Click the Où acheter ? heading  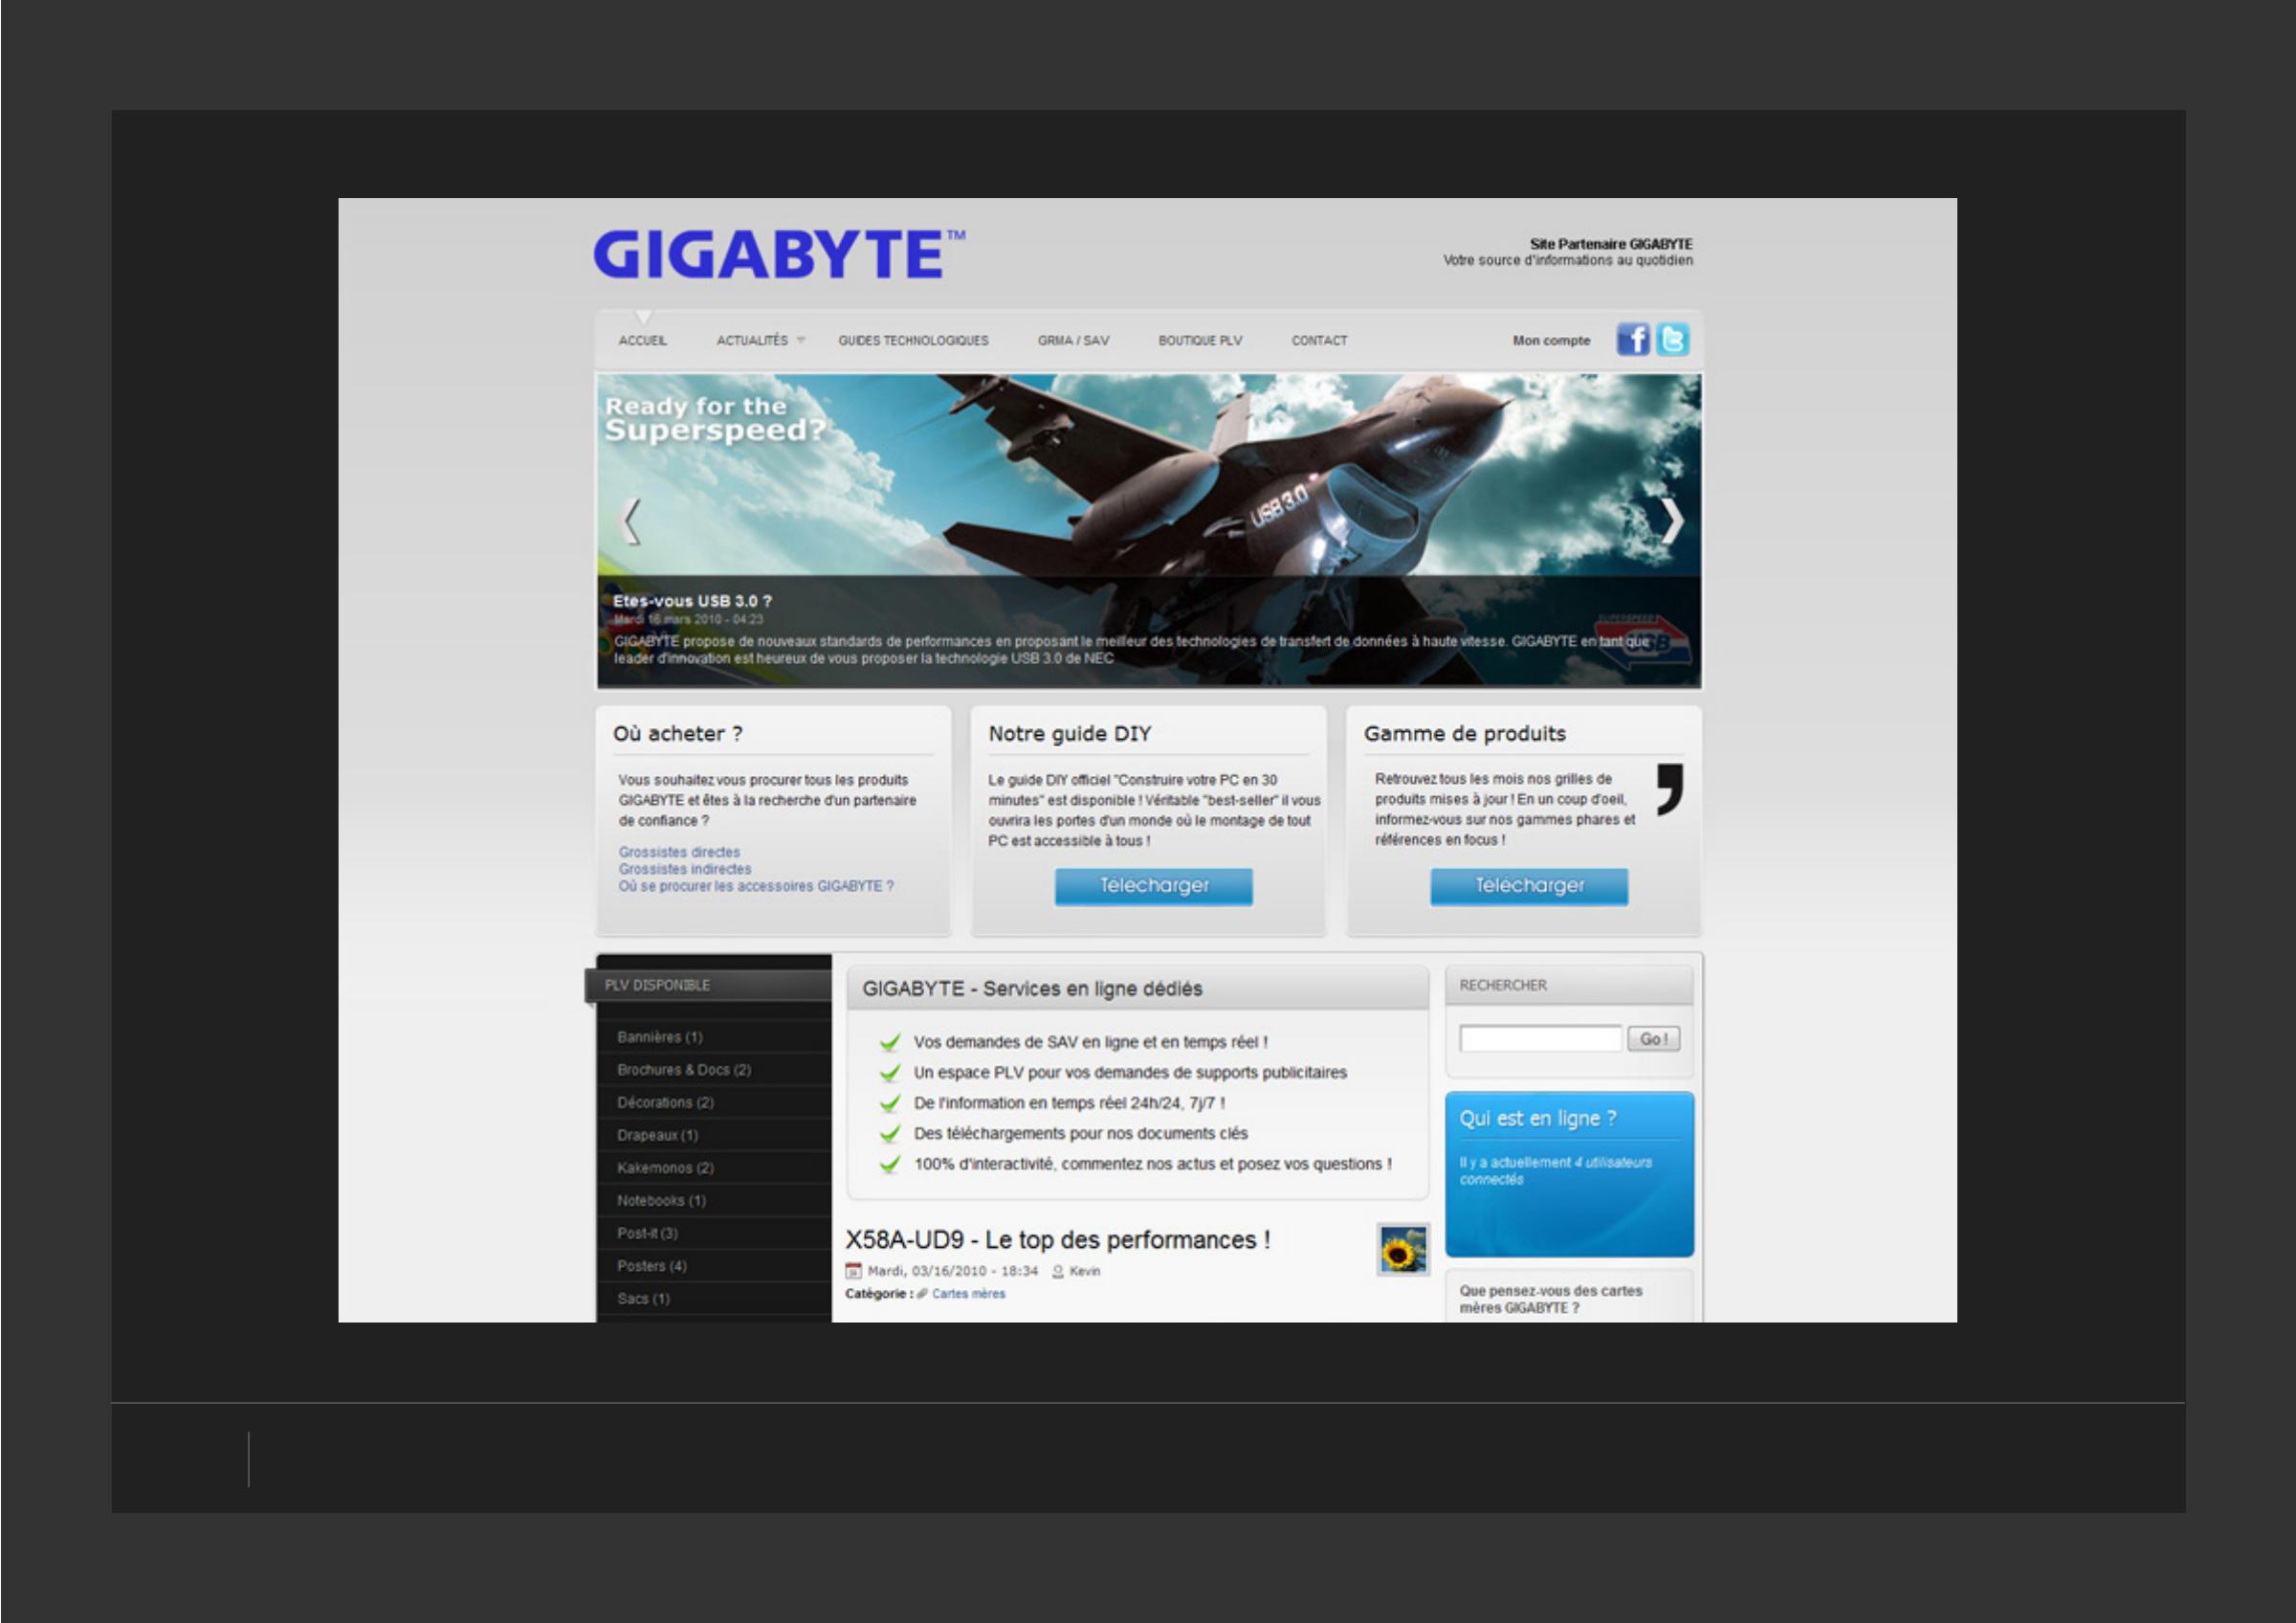pyautogui.click(x=677, y=734)
